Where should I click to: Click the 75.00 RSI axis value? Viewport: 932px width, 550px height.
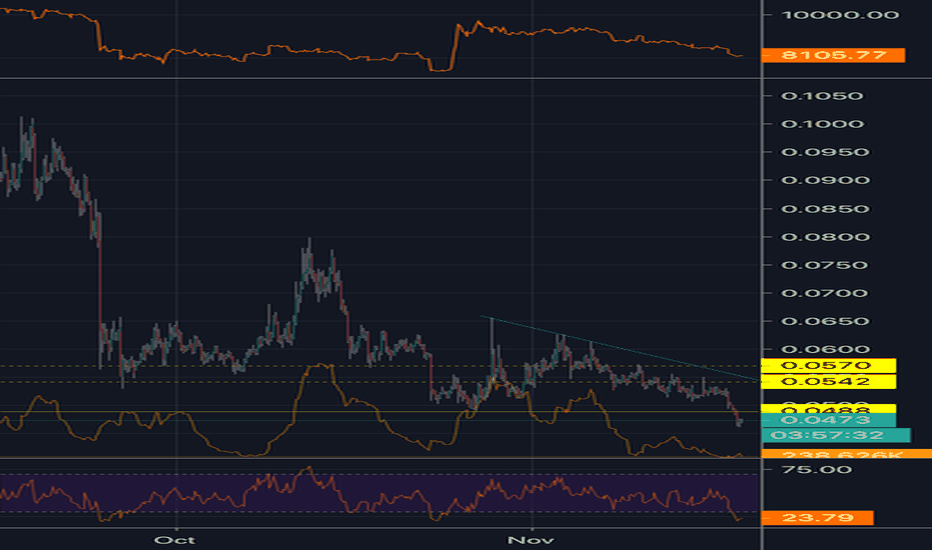pos(816,470)
